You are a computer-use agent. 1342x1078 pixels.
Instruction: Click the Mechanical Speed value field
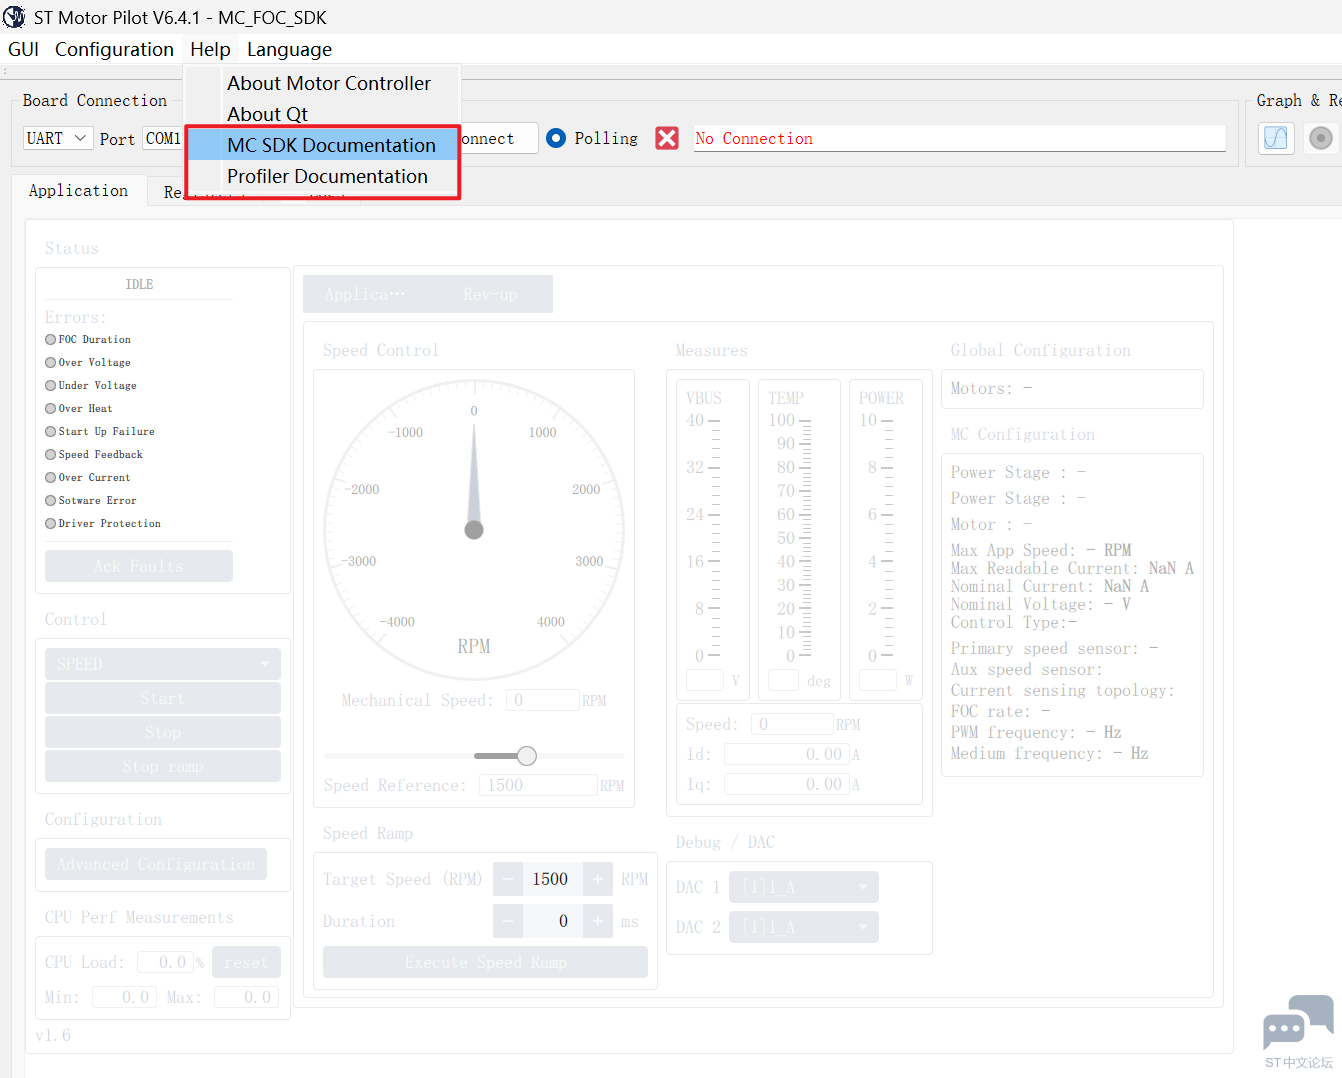pyautogui.click(x=543, y=700)
